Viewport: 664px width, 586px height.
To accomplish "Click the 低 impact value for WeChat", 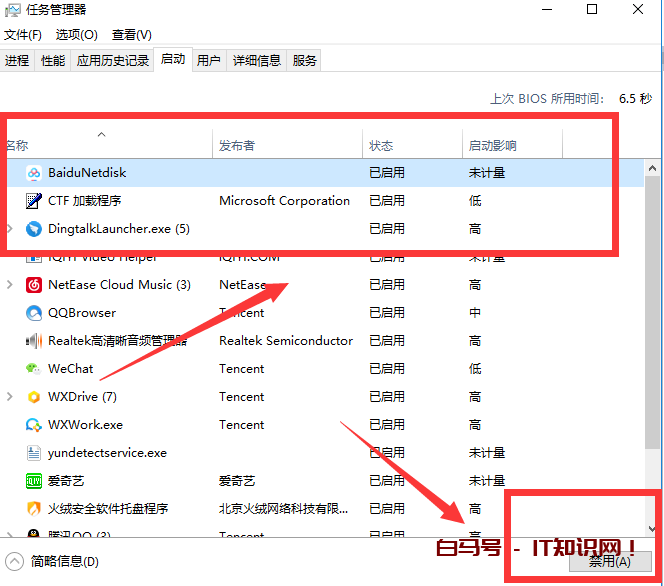I will pos(475,368).
